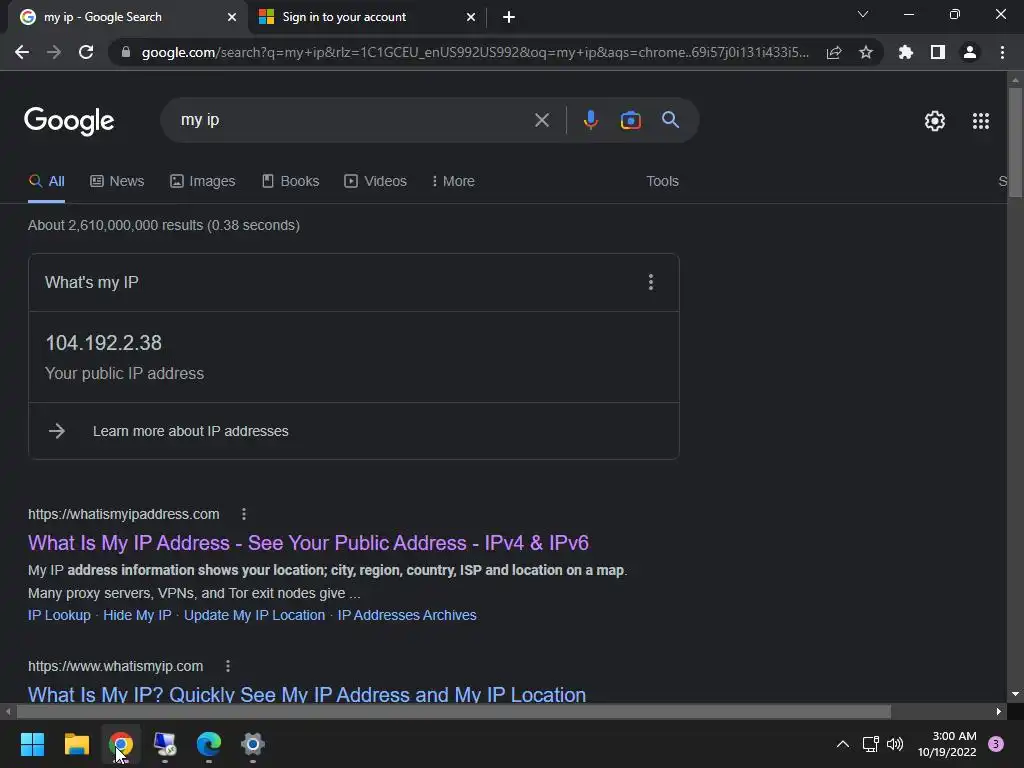Viewport: 1024px width, 768px height.
Task: Click the https://www.whatismyip.com URL text
Action: [116, 666]
